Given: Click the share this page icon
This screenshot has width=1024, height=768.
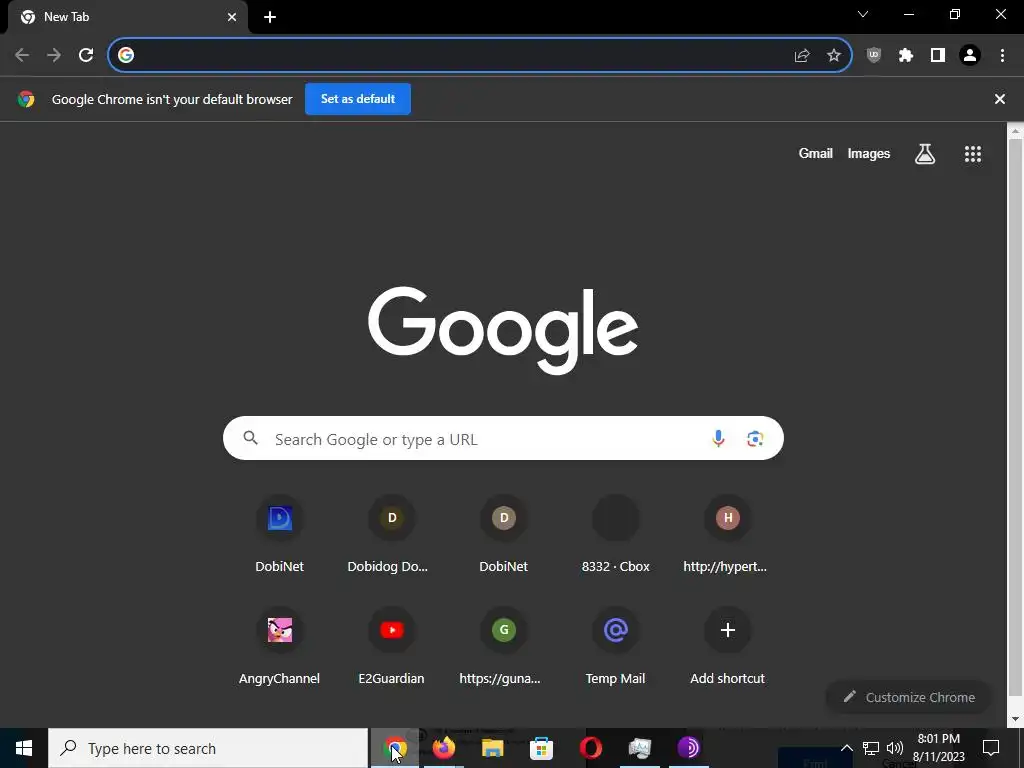Looking at the screenshot, I should (x=802, y=56).
